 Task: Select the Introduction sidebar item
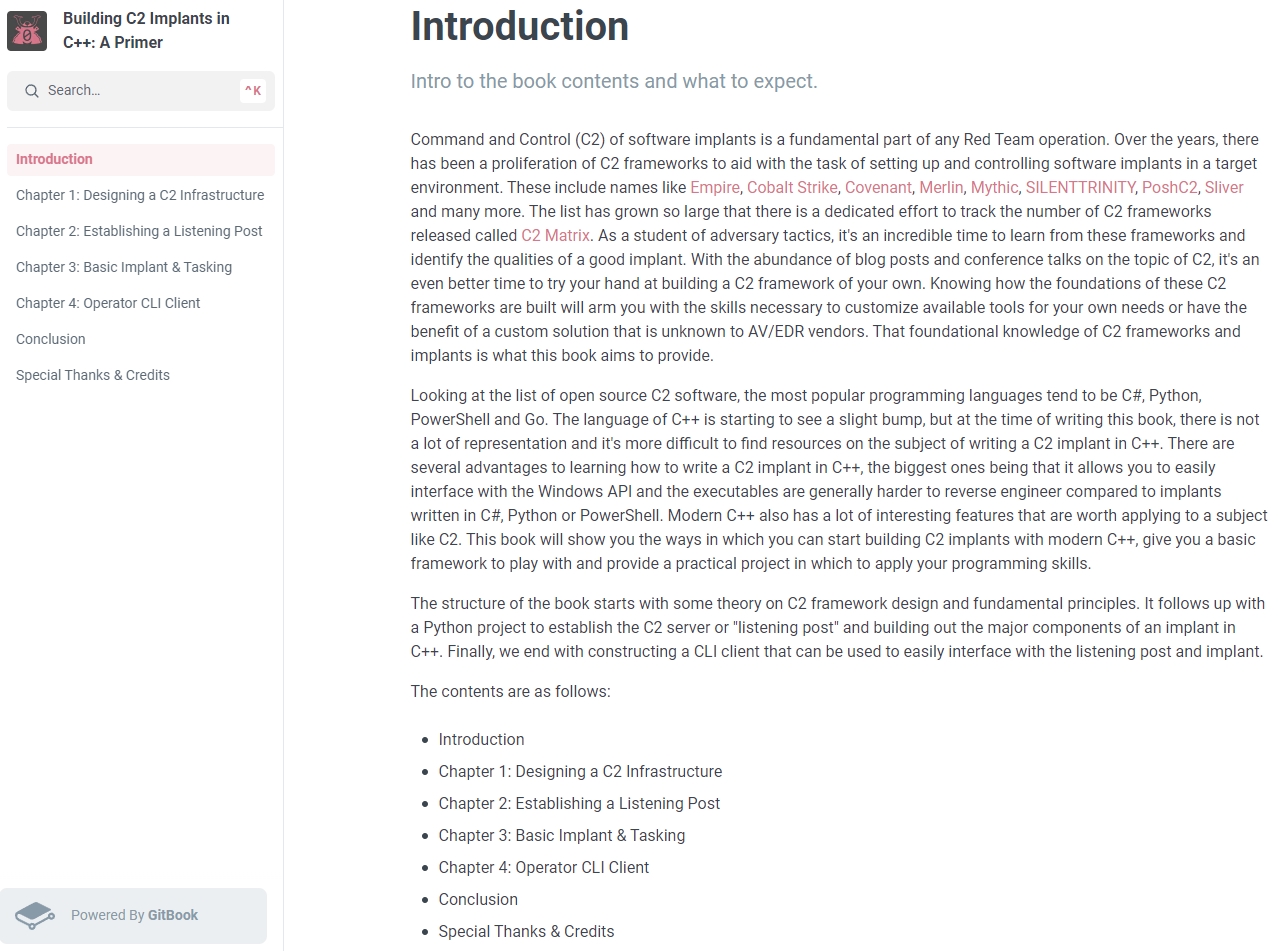(x=54, y=159)
